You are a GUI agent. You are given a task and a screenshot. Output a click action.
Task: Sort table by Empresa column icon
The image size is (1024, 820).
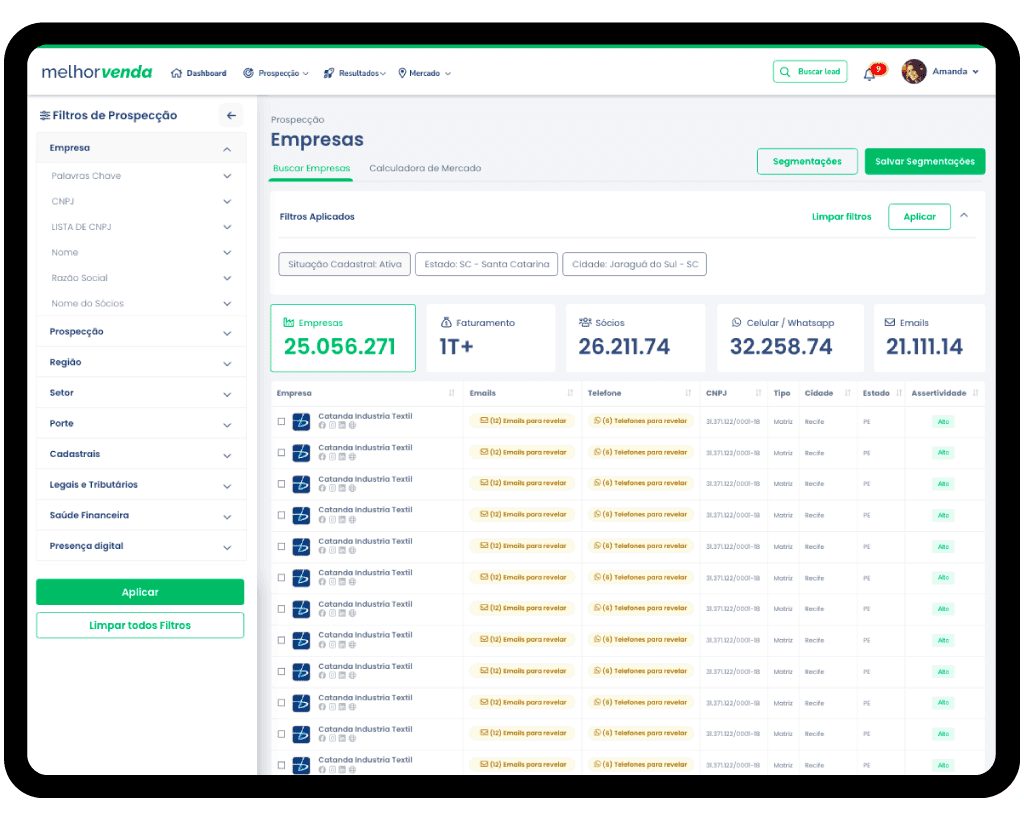coord(451,393)
